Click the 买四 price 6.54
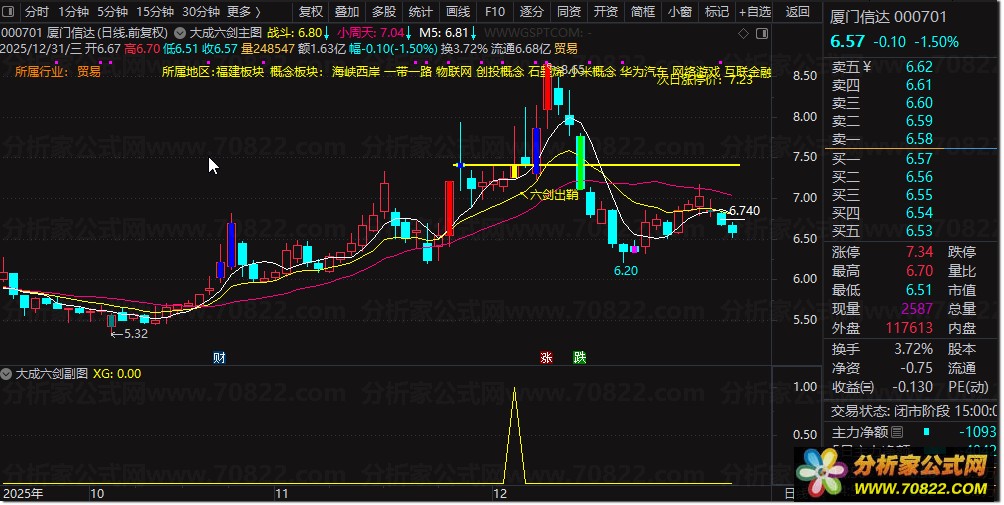 (x=919, y=212)
